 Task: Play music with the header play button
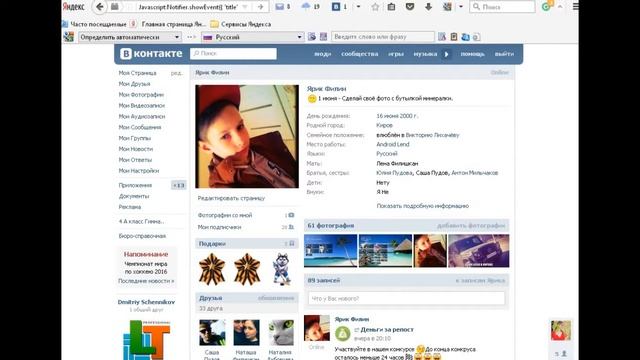tap(447, 54)
